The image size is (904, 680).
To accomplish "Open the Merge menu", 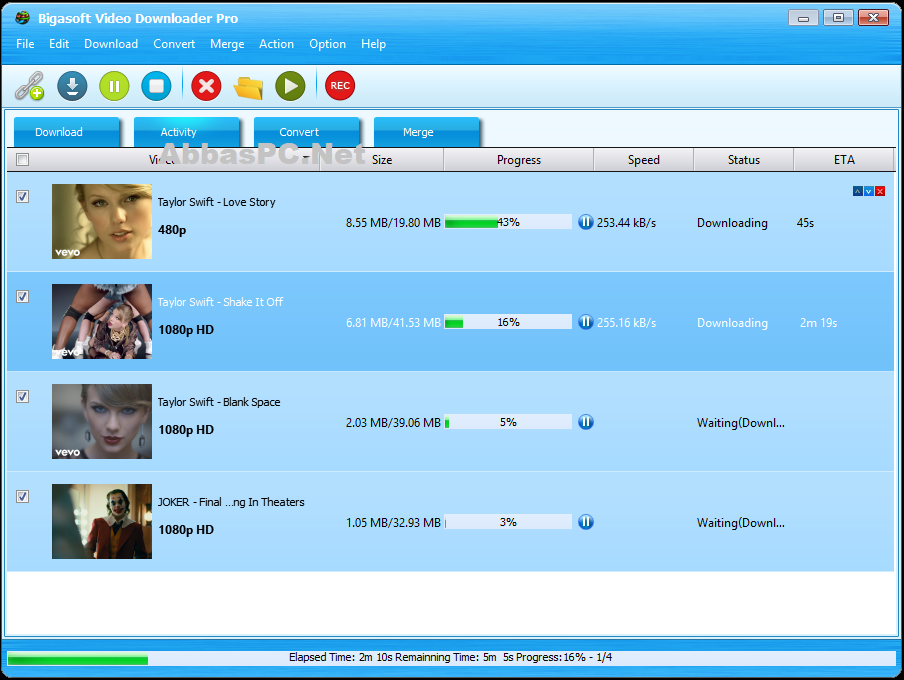I will tap(227, 44).
